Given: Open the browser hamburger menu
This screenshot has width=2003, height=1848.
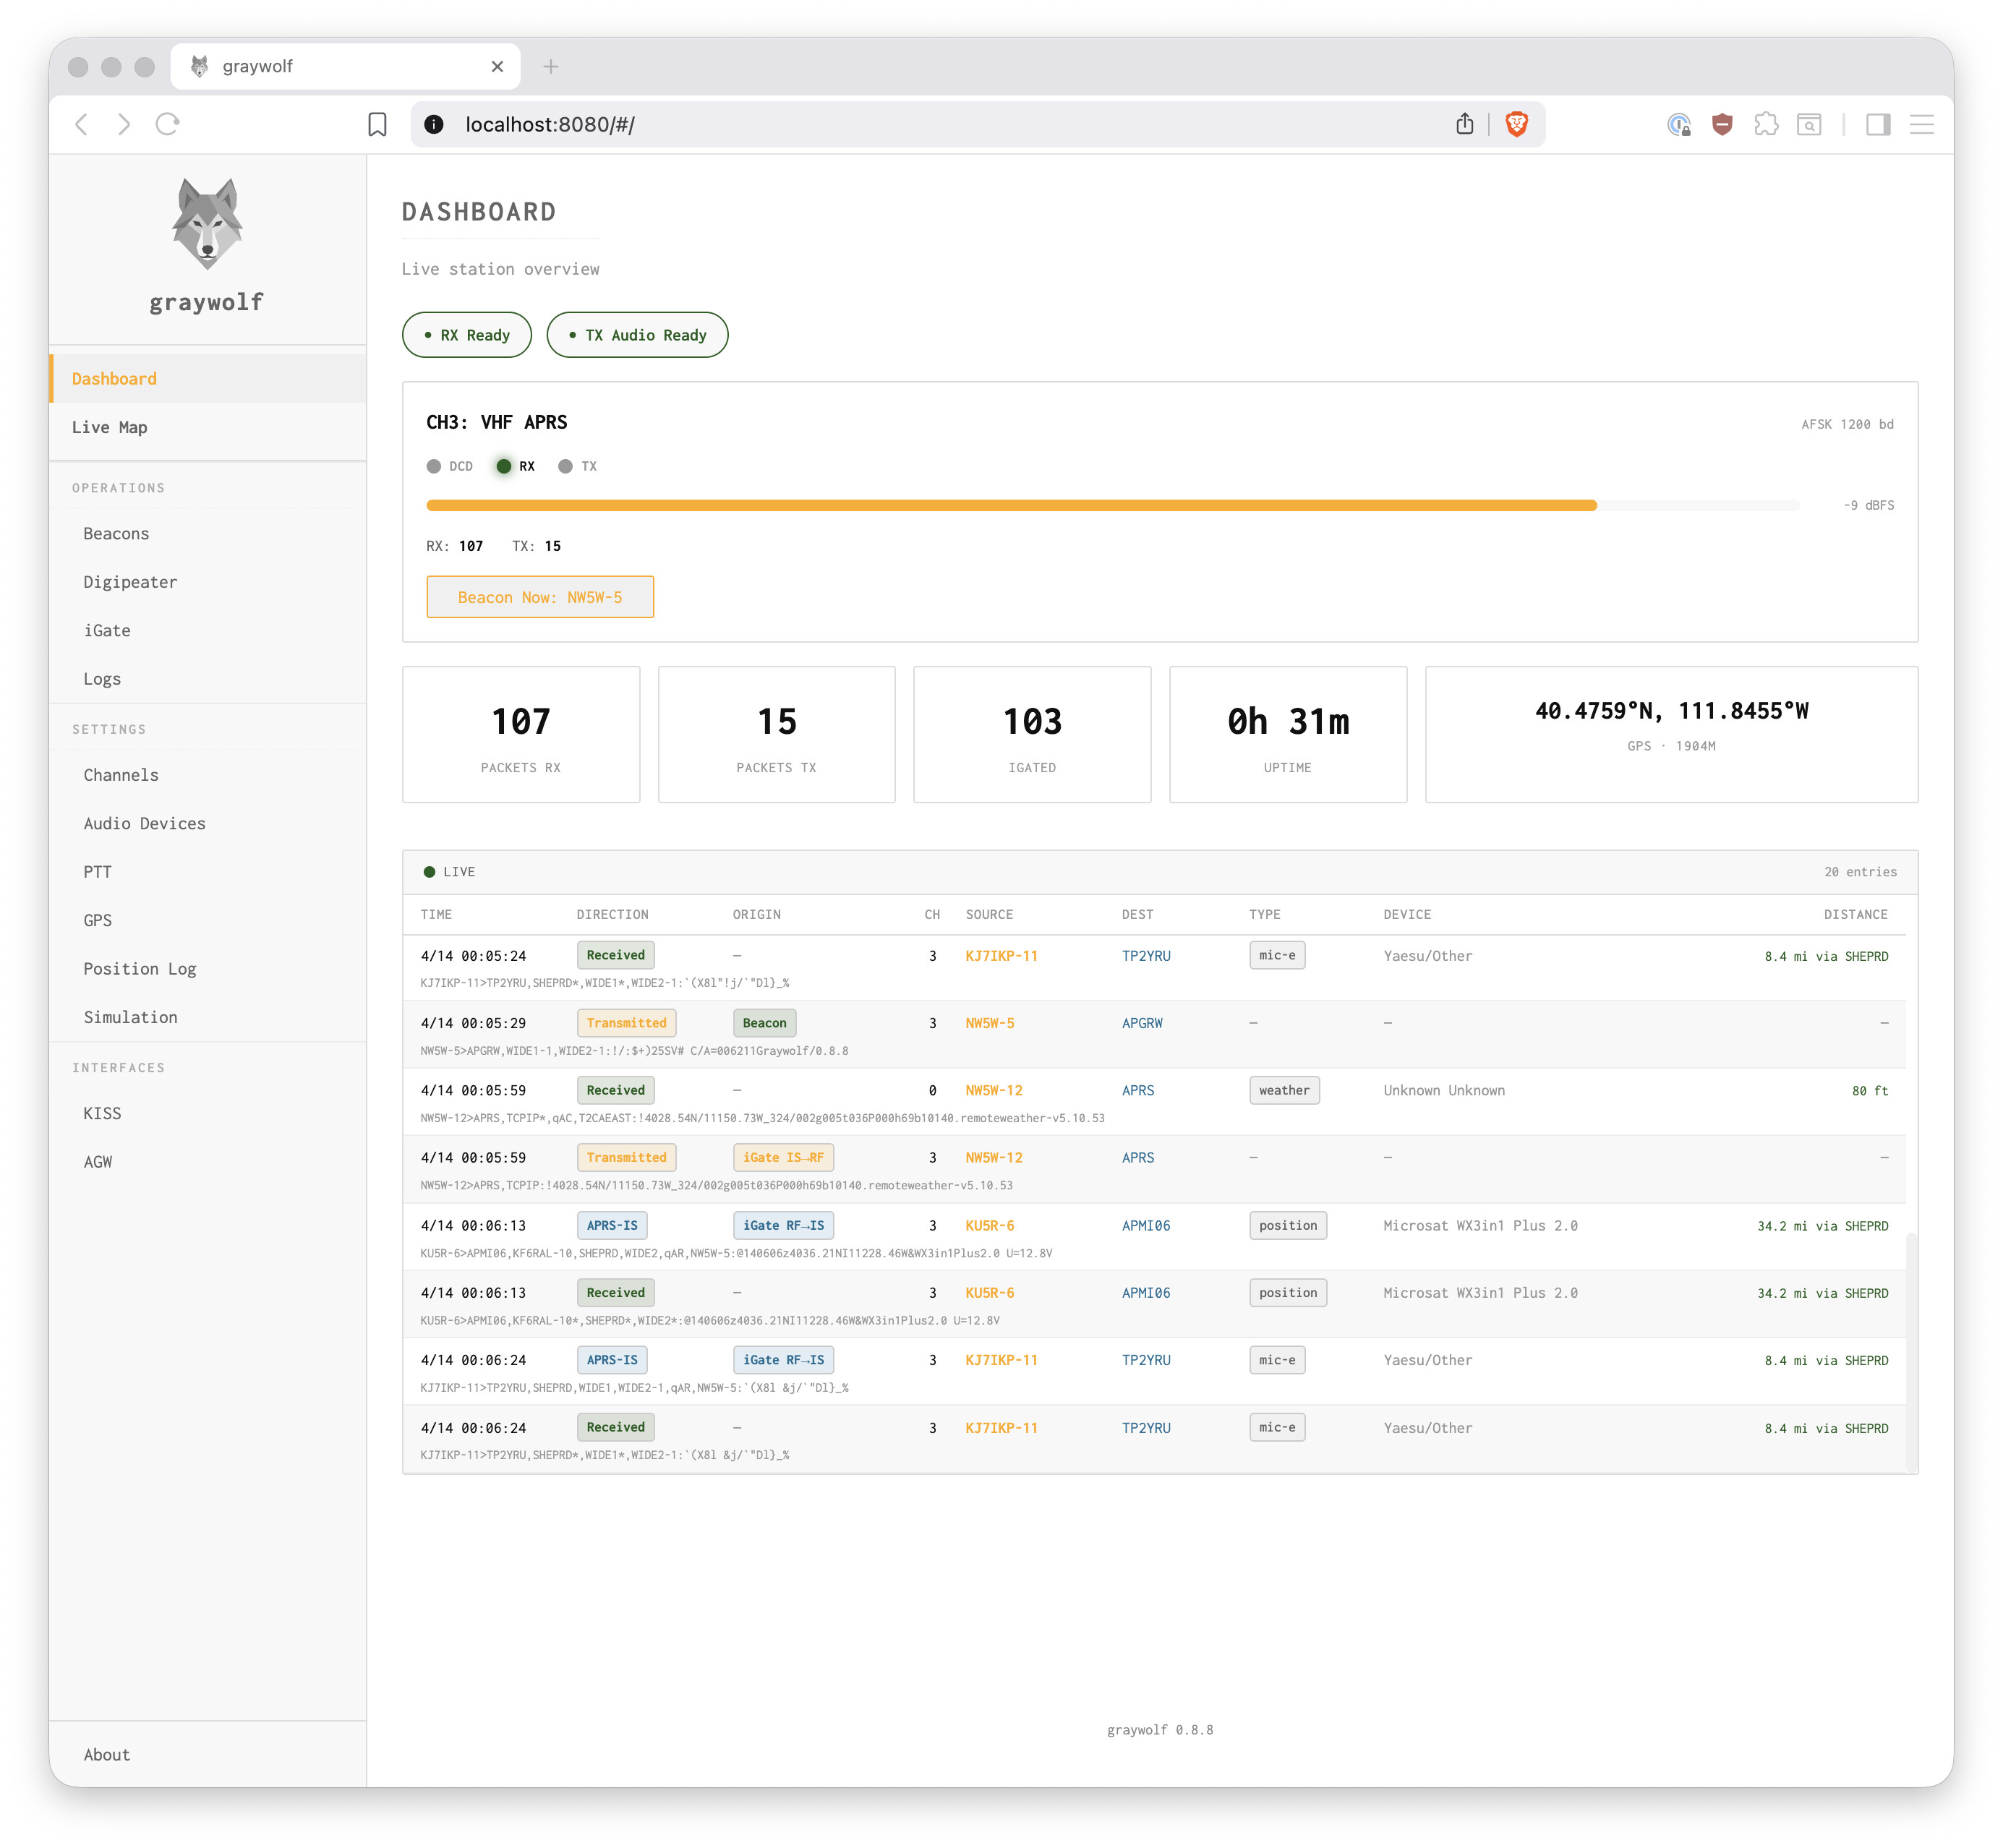Looking at the screenshot, I should click(x=1921, y=124).
